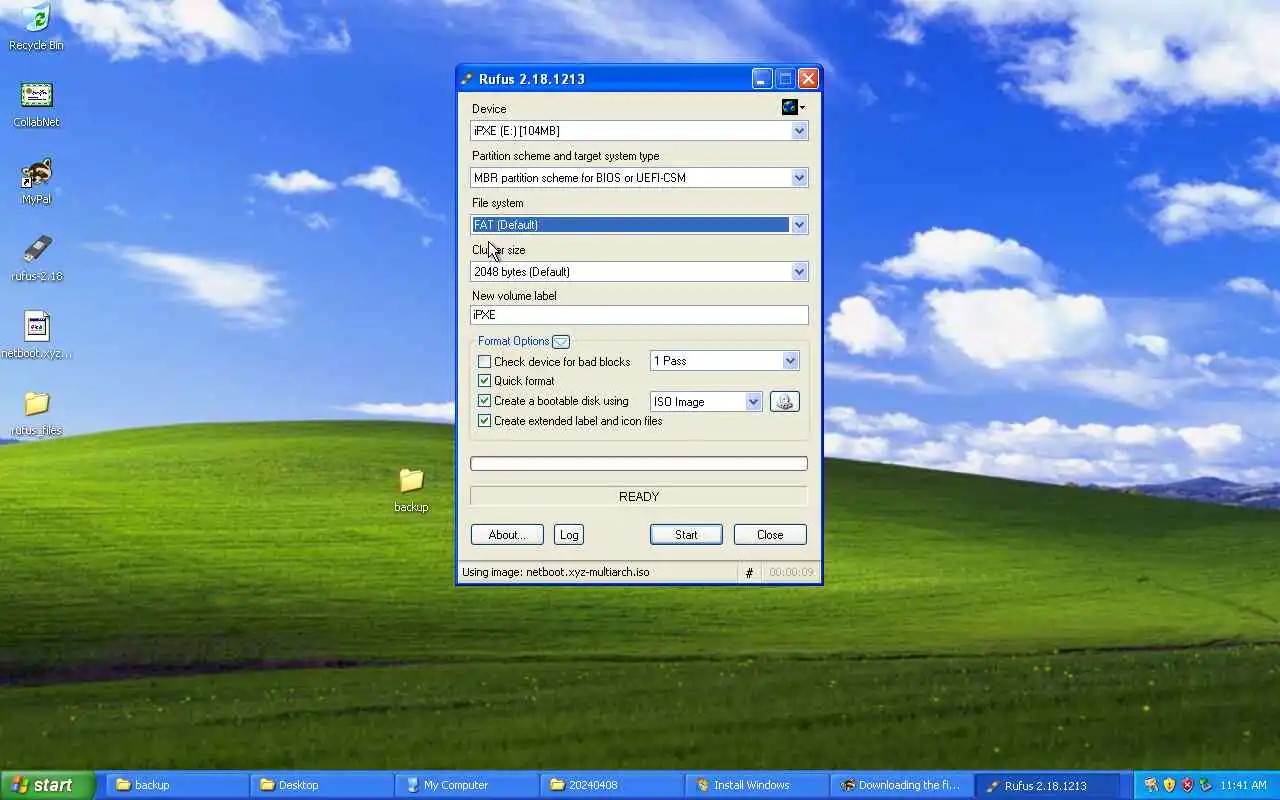Click the # hash checksum button
The height and width of the screenshot is (800, 1280).
coord(749,572)
